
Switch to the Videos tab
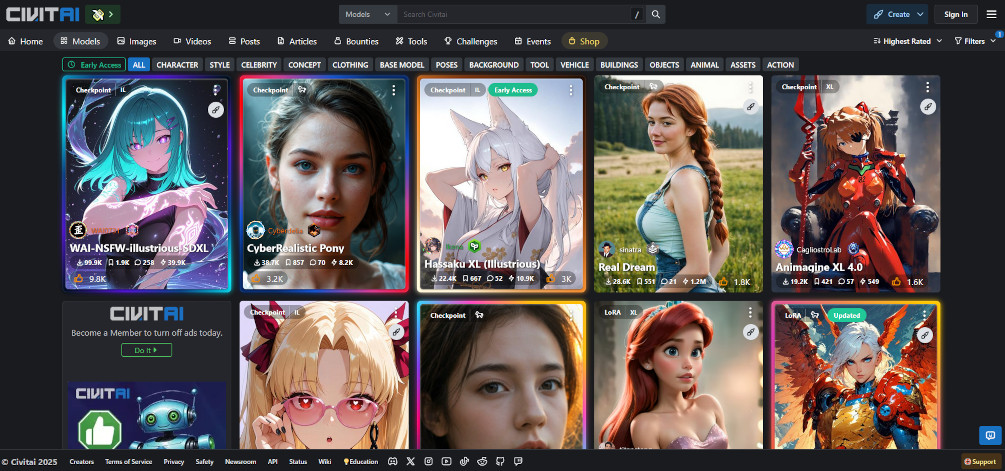click(x=192, y=41)
